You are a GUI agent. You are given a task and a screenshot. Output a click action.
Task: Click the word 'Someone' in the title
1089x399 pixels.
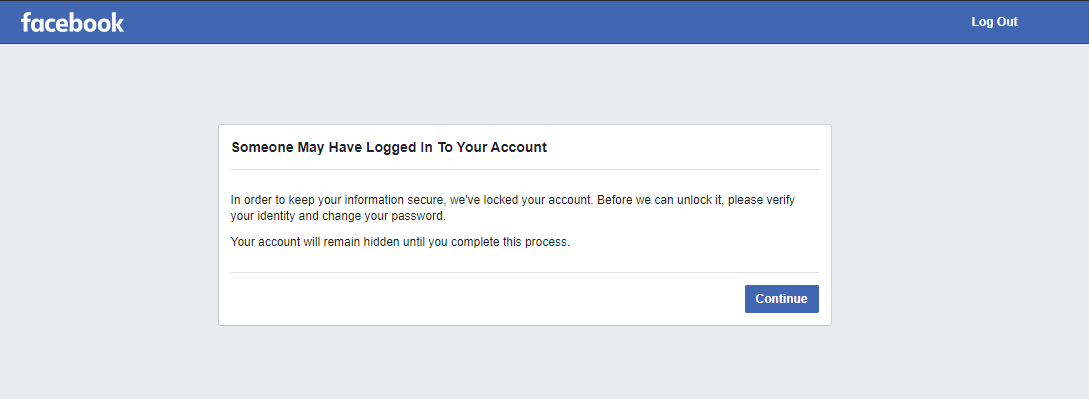pyautogui.click(x=262, y=148)
